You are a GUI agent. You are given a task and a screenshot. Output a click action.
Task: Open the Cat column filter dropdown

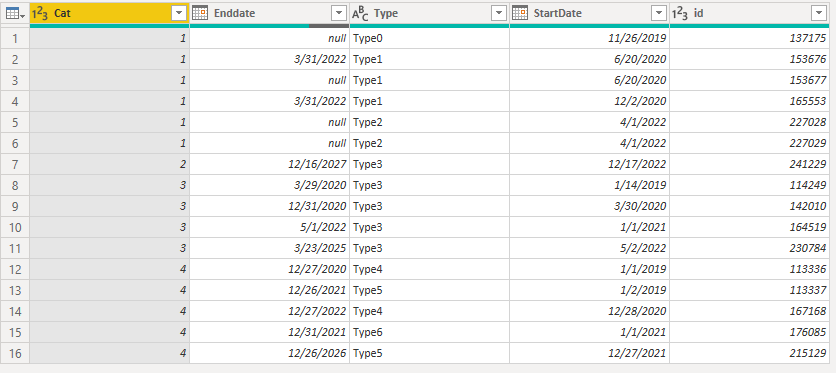(x=179, y=14)
